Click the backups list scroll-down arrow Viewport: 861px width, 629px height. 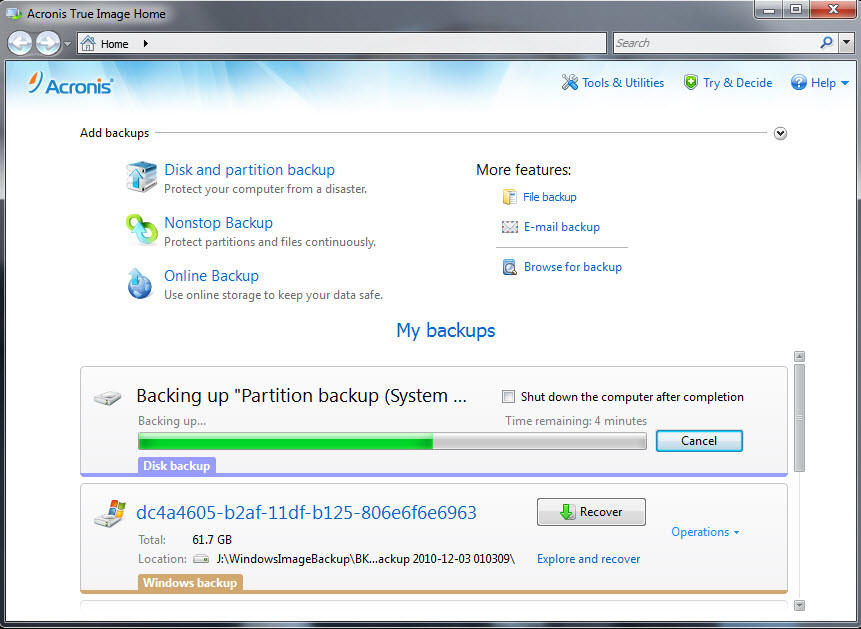point(800,605)
